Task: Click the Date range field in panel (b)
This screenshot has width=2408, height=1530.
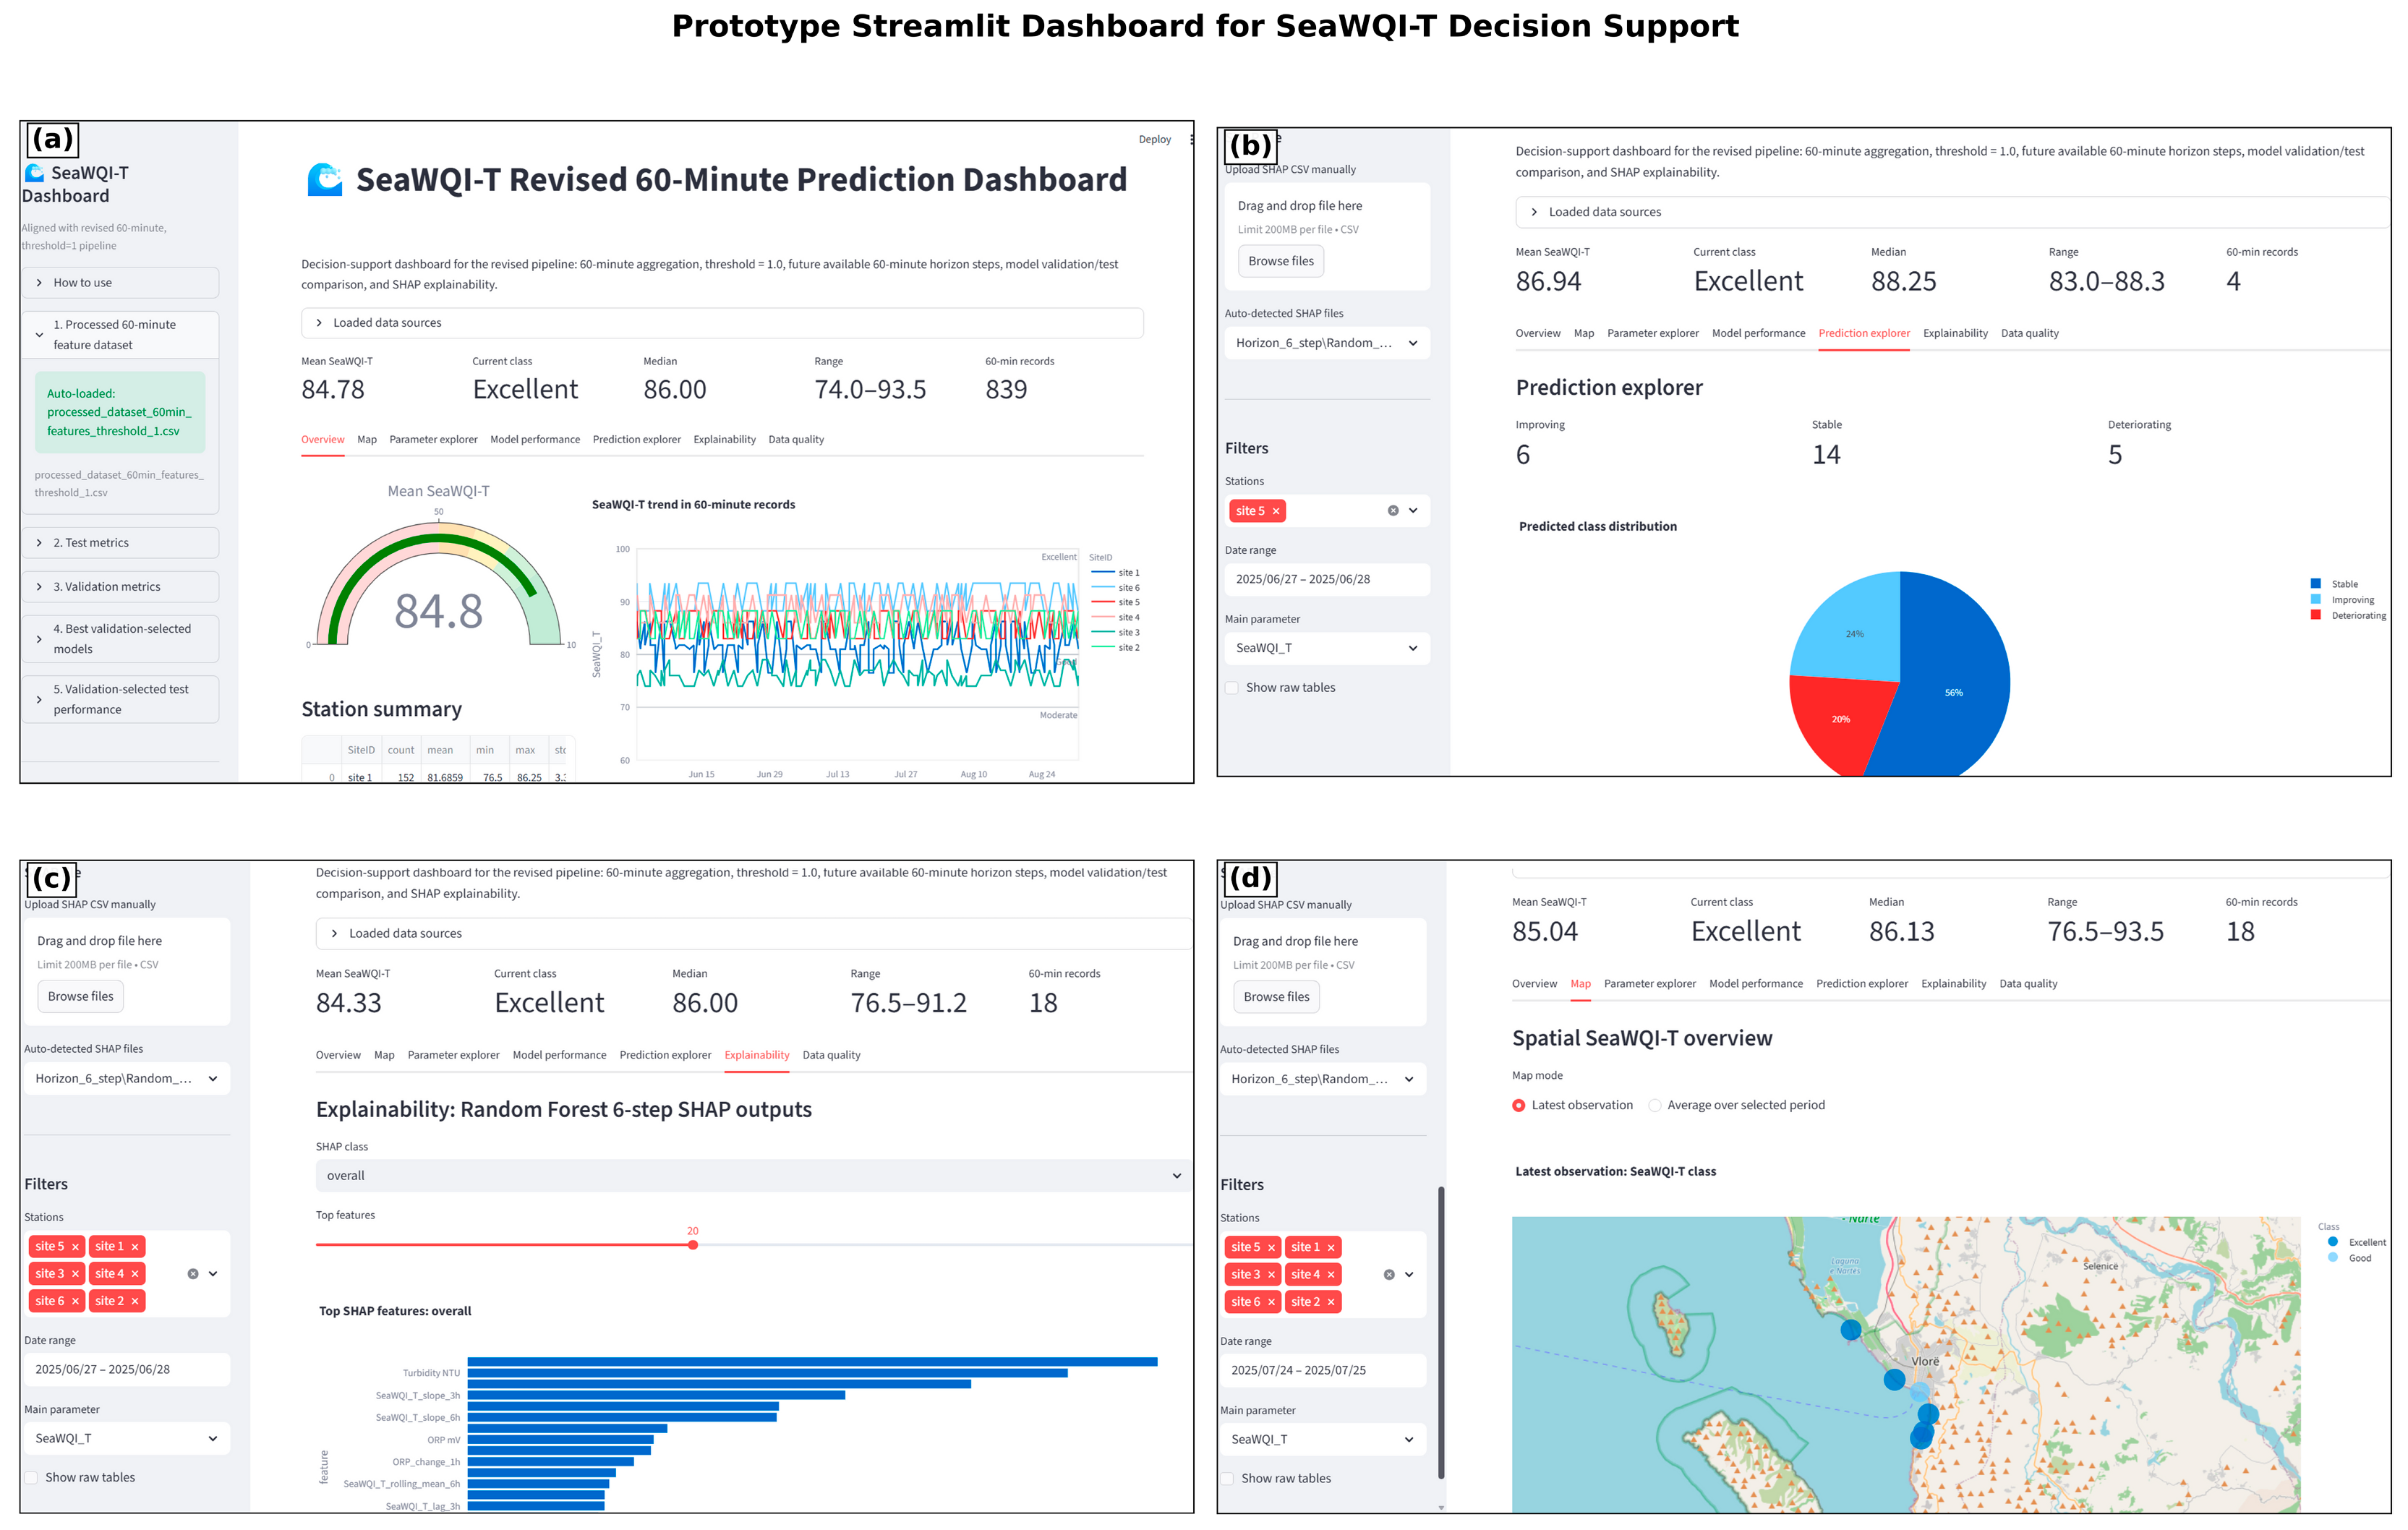Action: point(1327,580)
